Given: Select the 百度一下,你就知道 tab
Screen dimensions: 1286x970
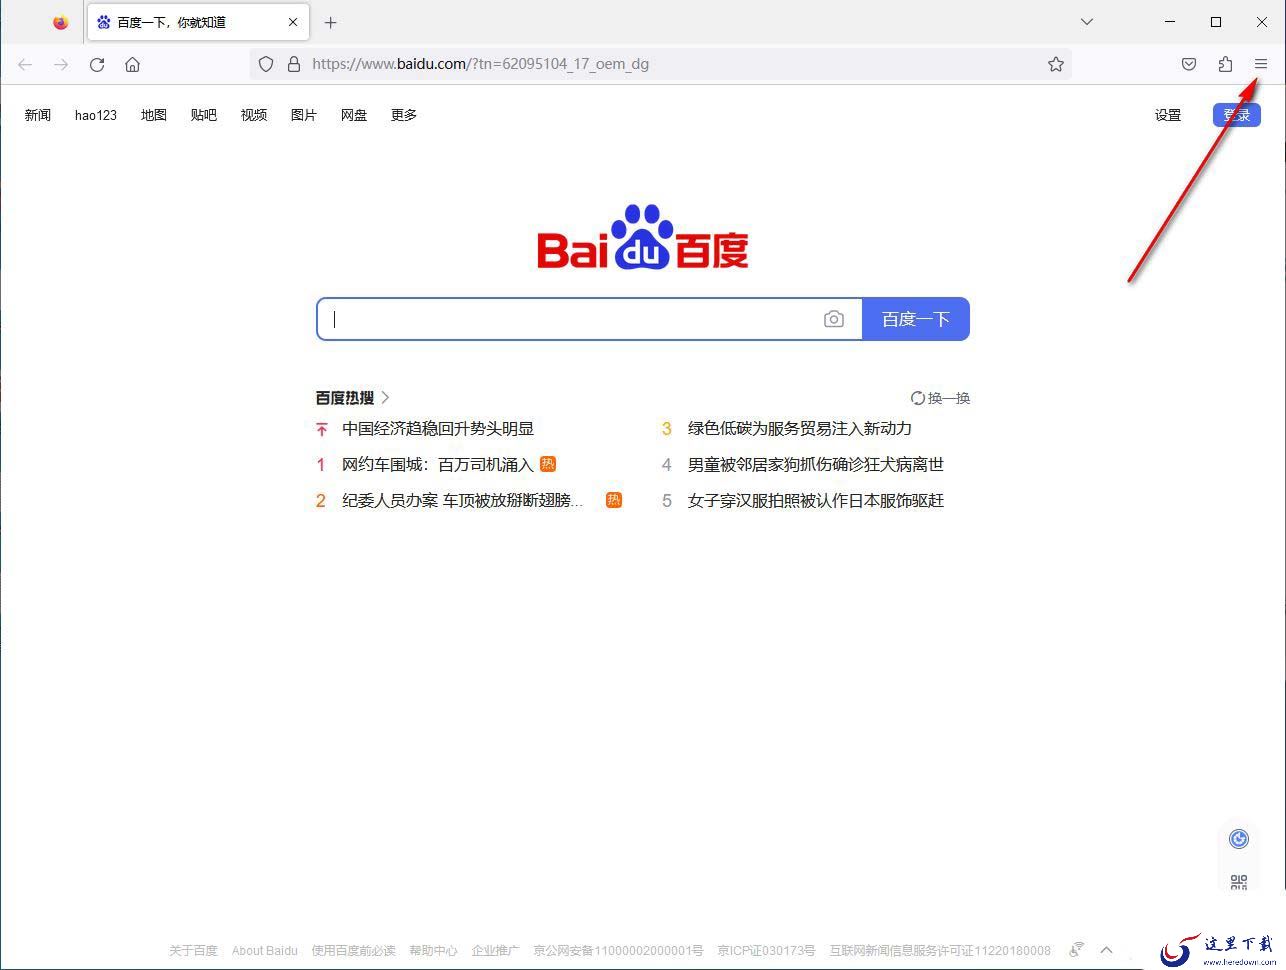Looking at the screenshot, I should pos(198,22).
